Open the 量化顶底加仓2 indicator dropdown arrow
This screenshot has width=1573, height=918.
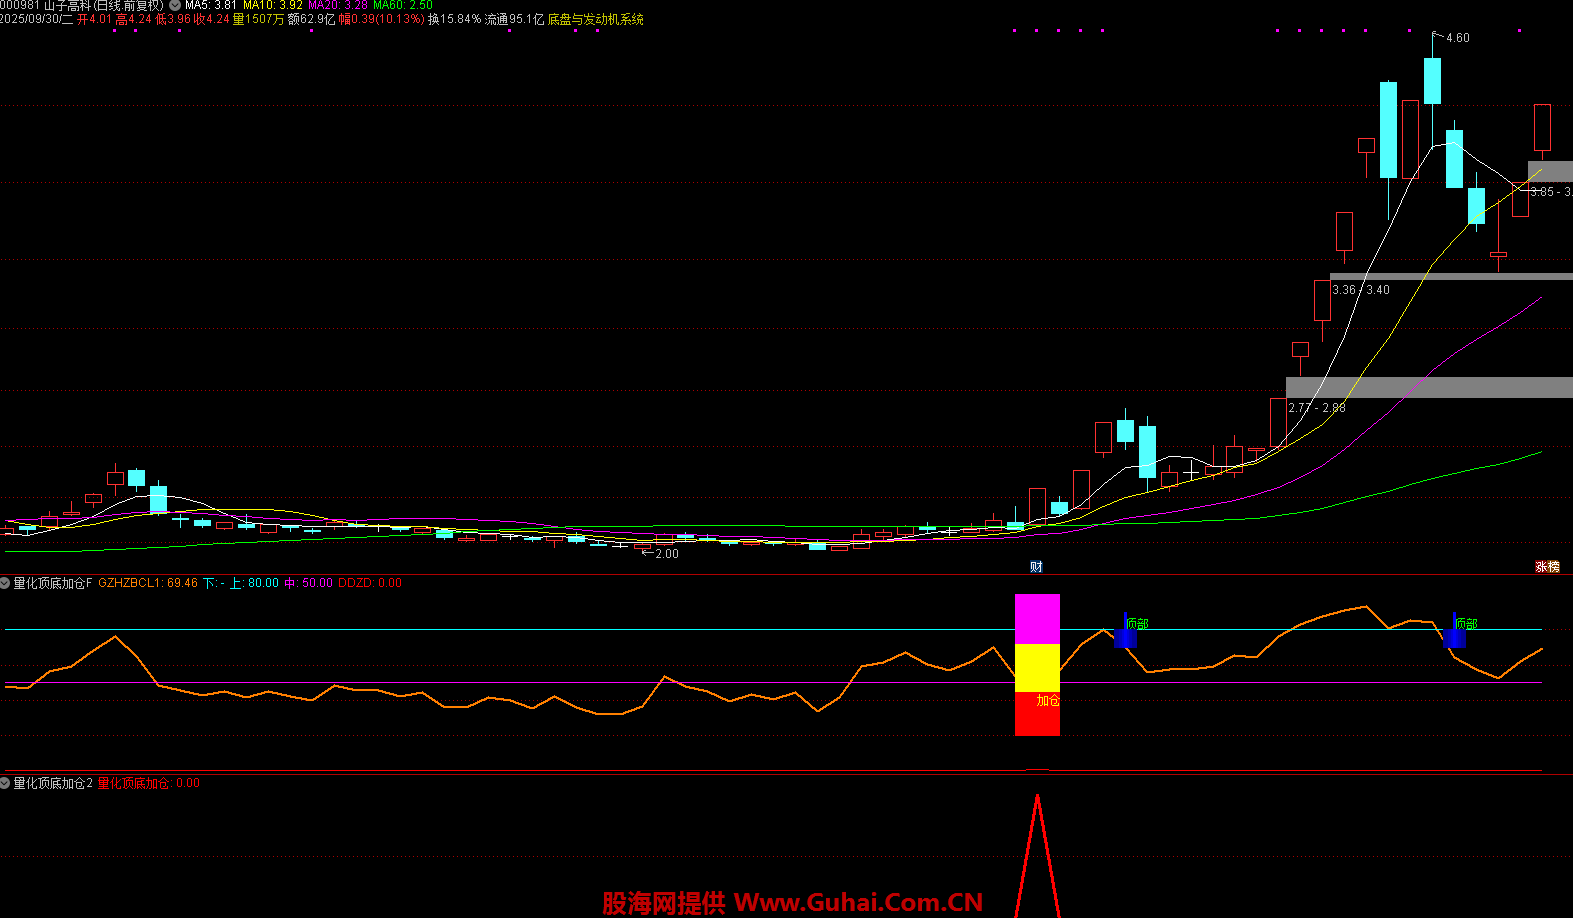[x=6, y=783]
